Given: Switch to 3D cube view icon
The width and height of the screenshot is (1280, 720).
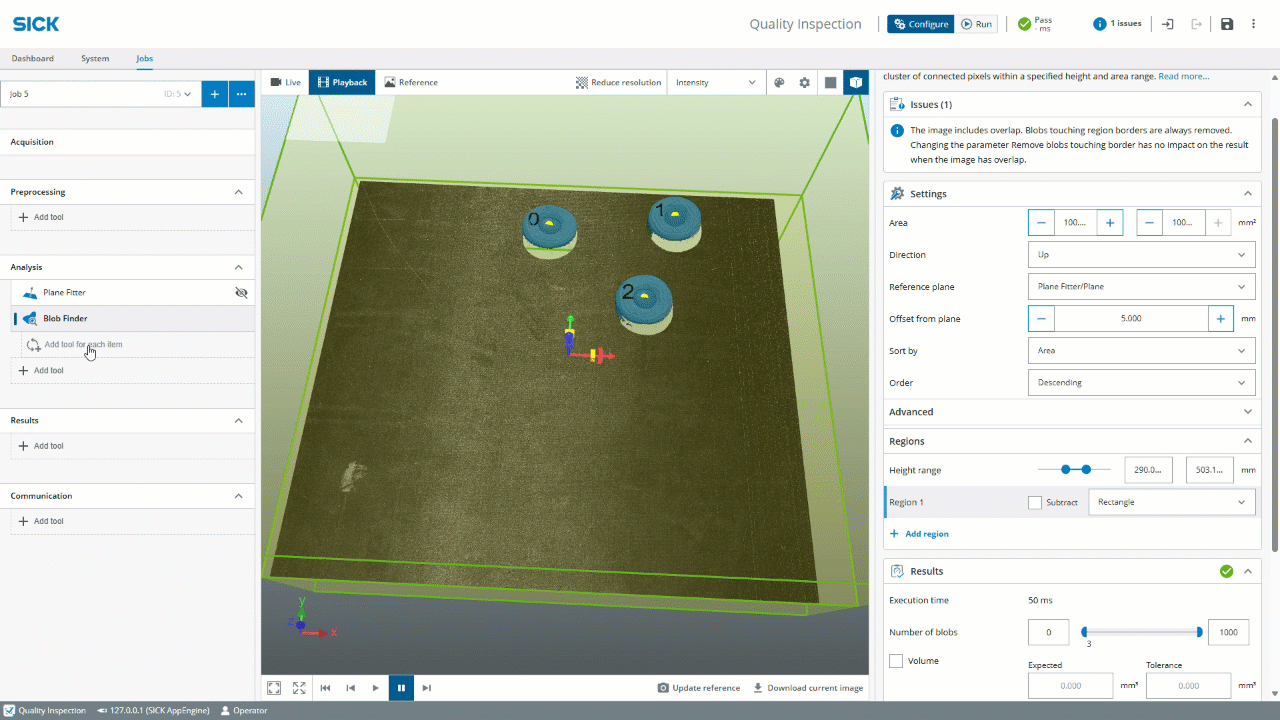Looking at the screenshot, I should pyautogui.click(x=856, y=83).
